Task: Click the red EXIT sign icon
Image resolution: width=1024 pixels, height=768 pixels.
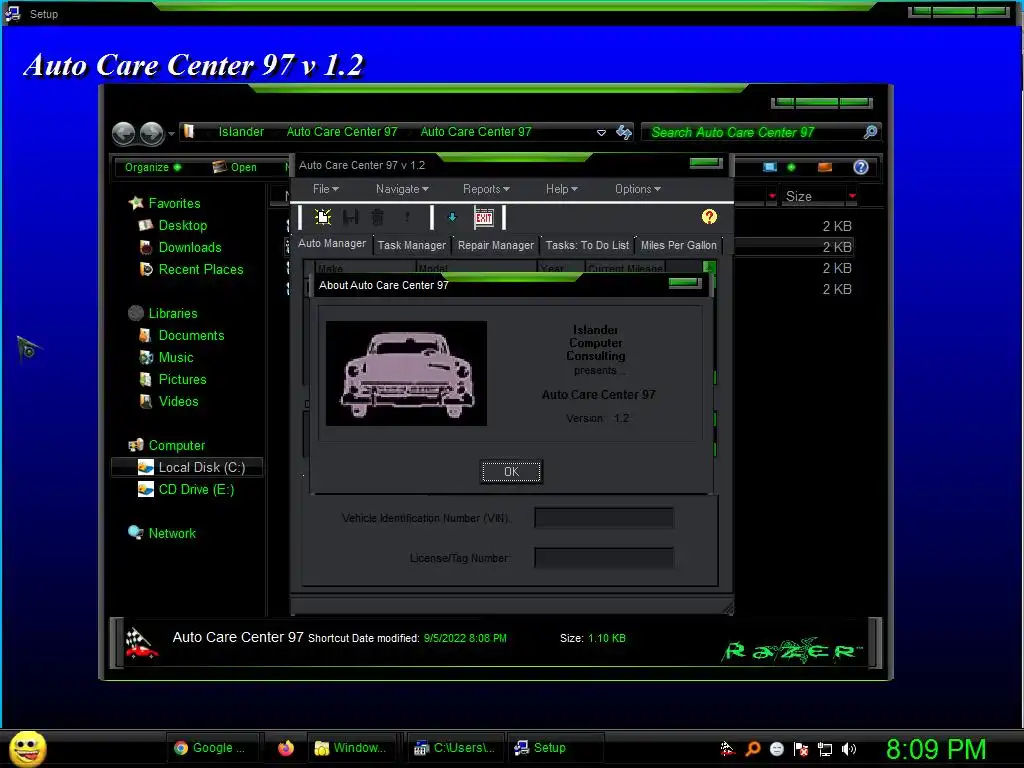Action: [x=484, y=217]
